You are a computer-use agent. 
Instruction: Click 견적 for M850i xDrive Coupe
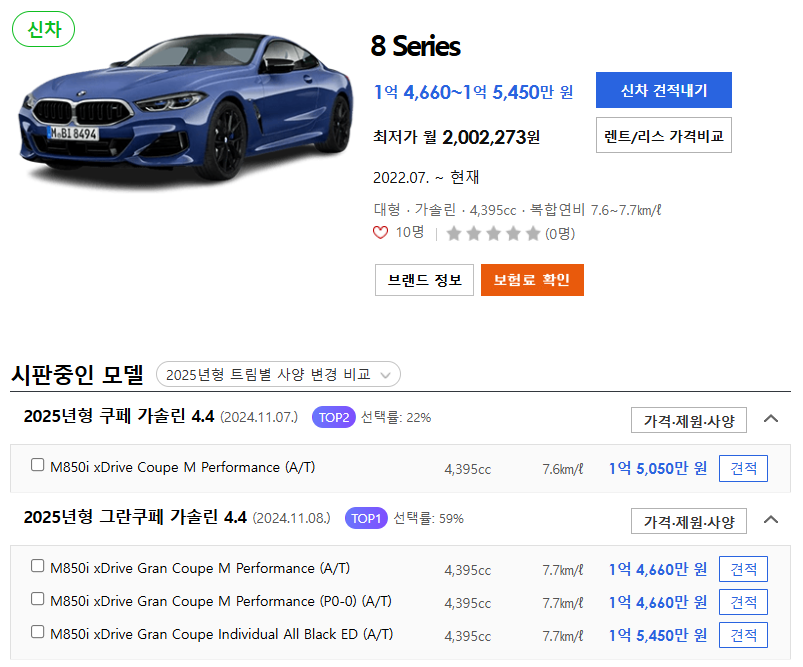tap(743, 468)
